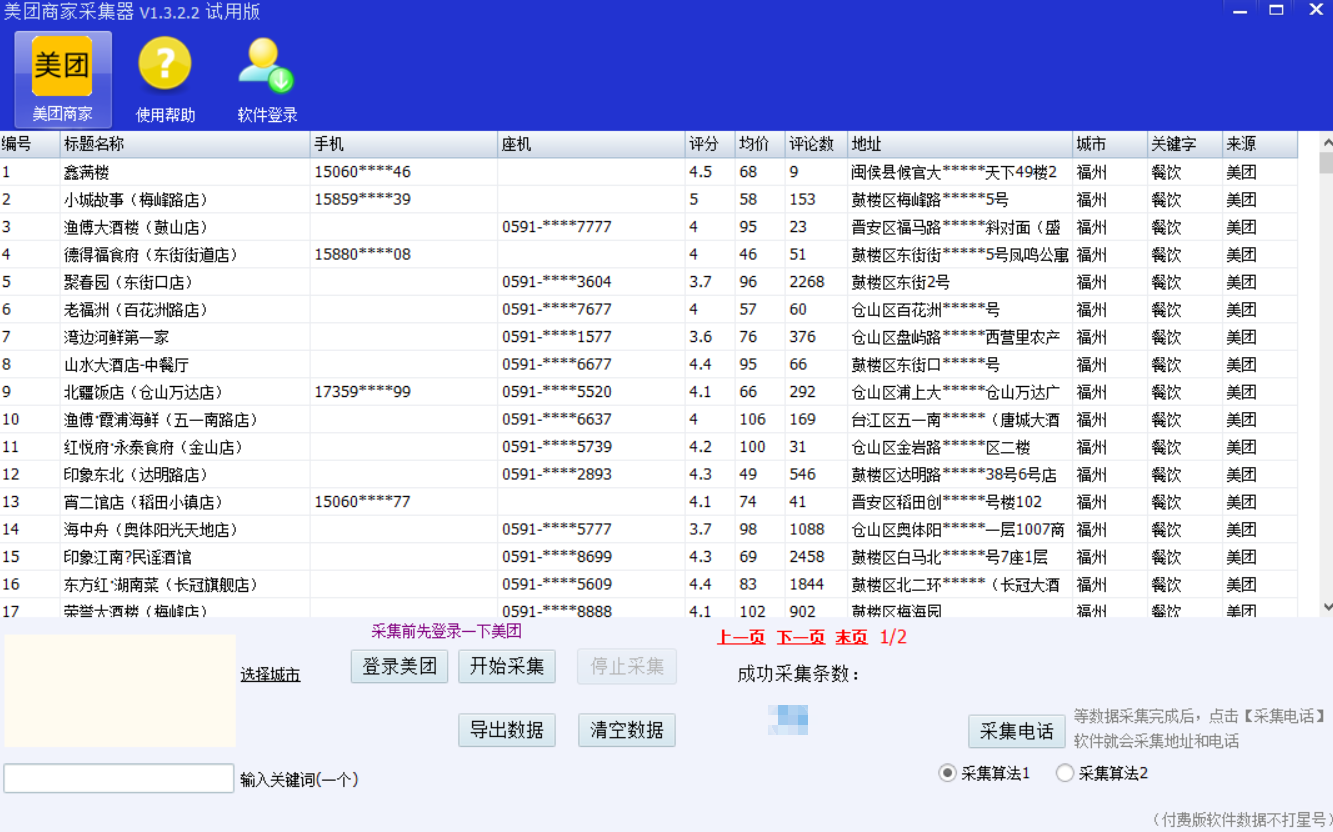Open the 使用帮助 help icon
Viewport: 1333px width, 832px height.
click(165, 79)
